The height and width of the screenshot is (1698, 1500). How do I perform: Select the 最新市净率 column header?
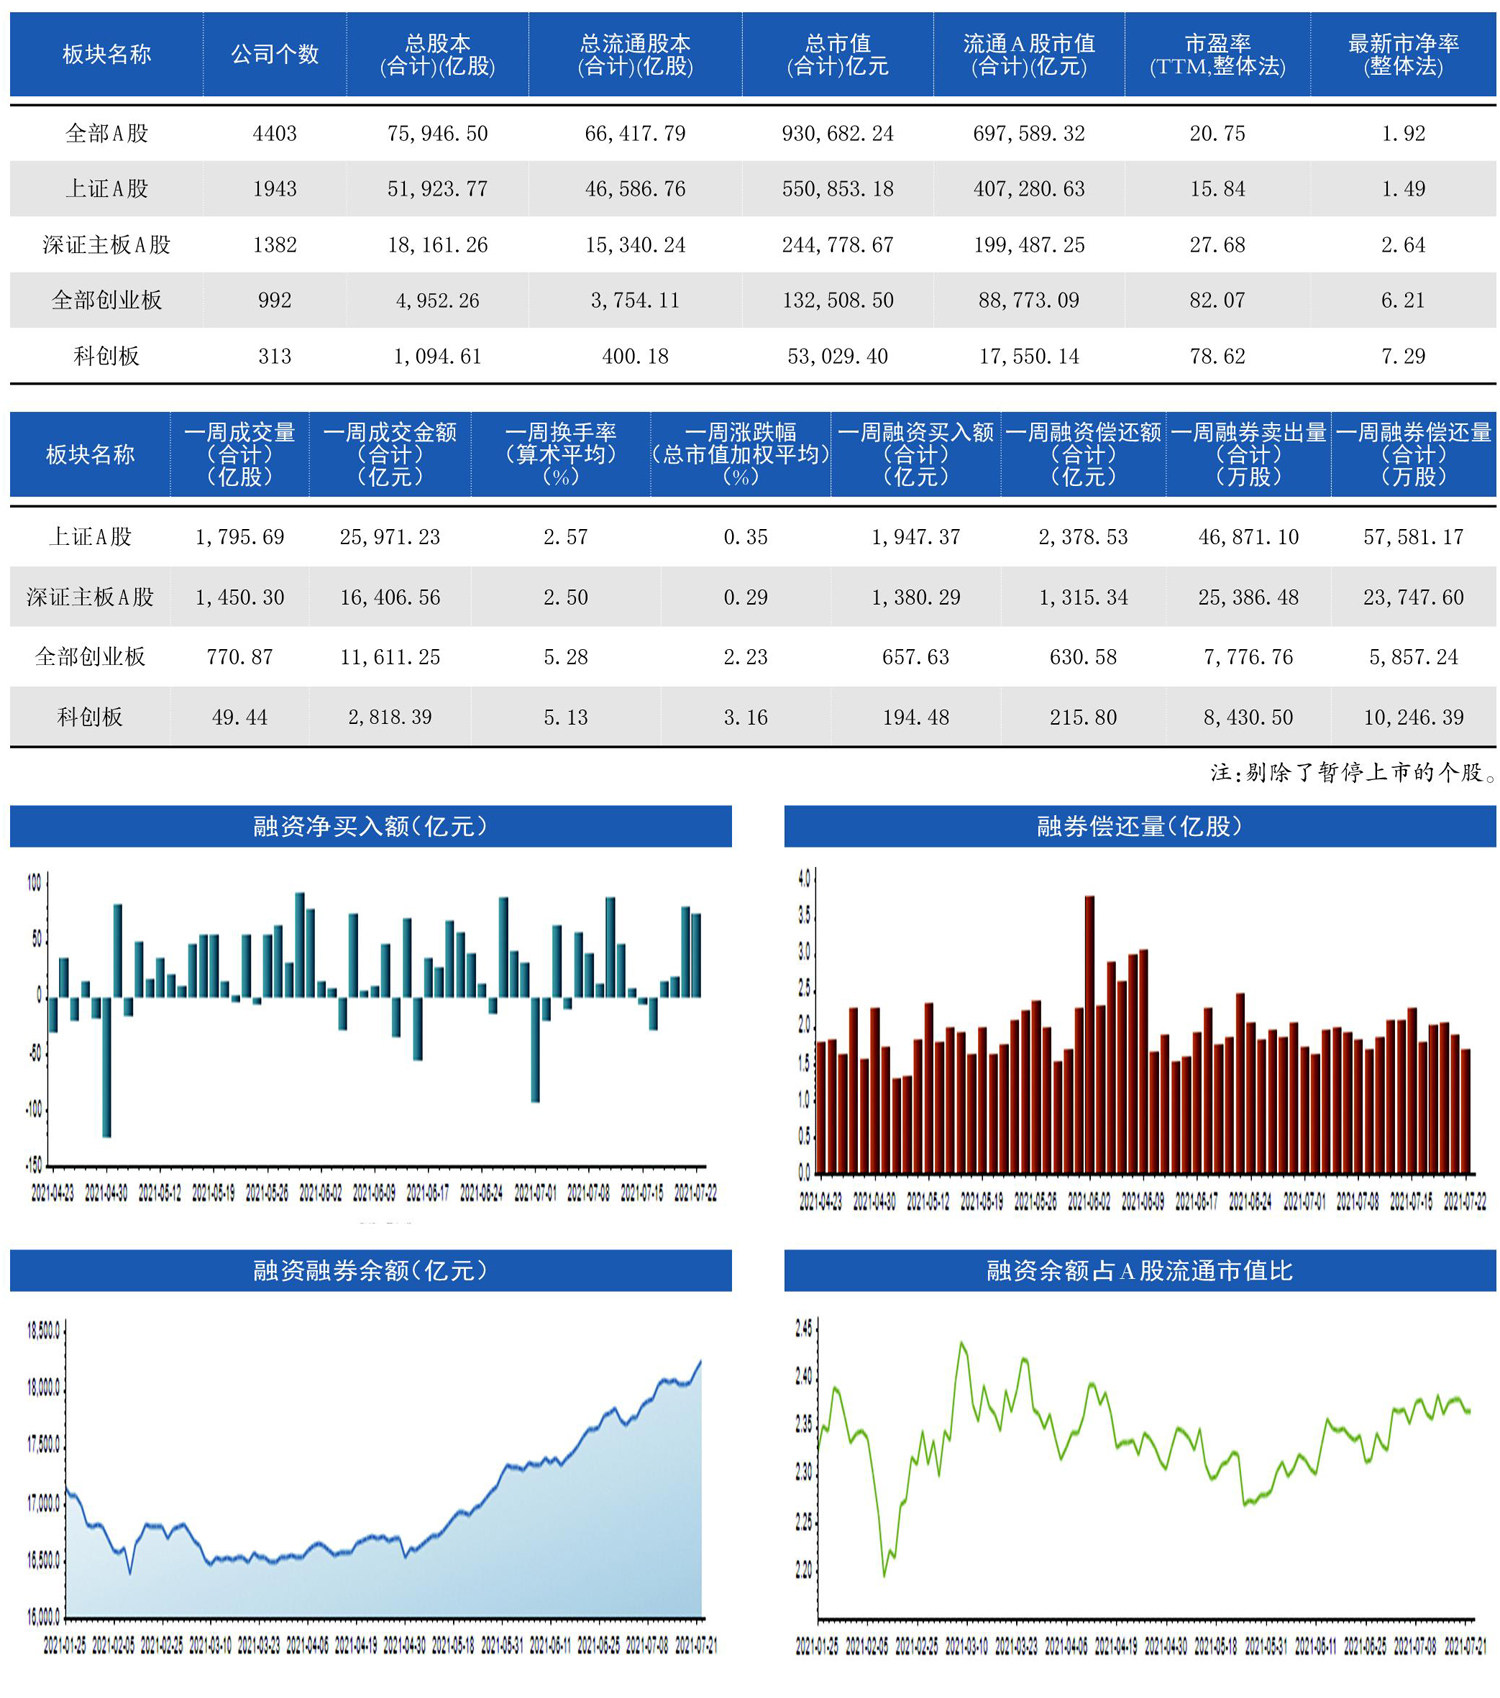[1402, 55]
